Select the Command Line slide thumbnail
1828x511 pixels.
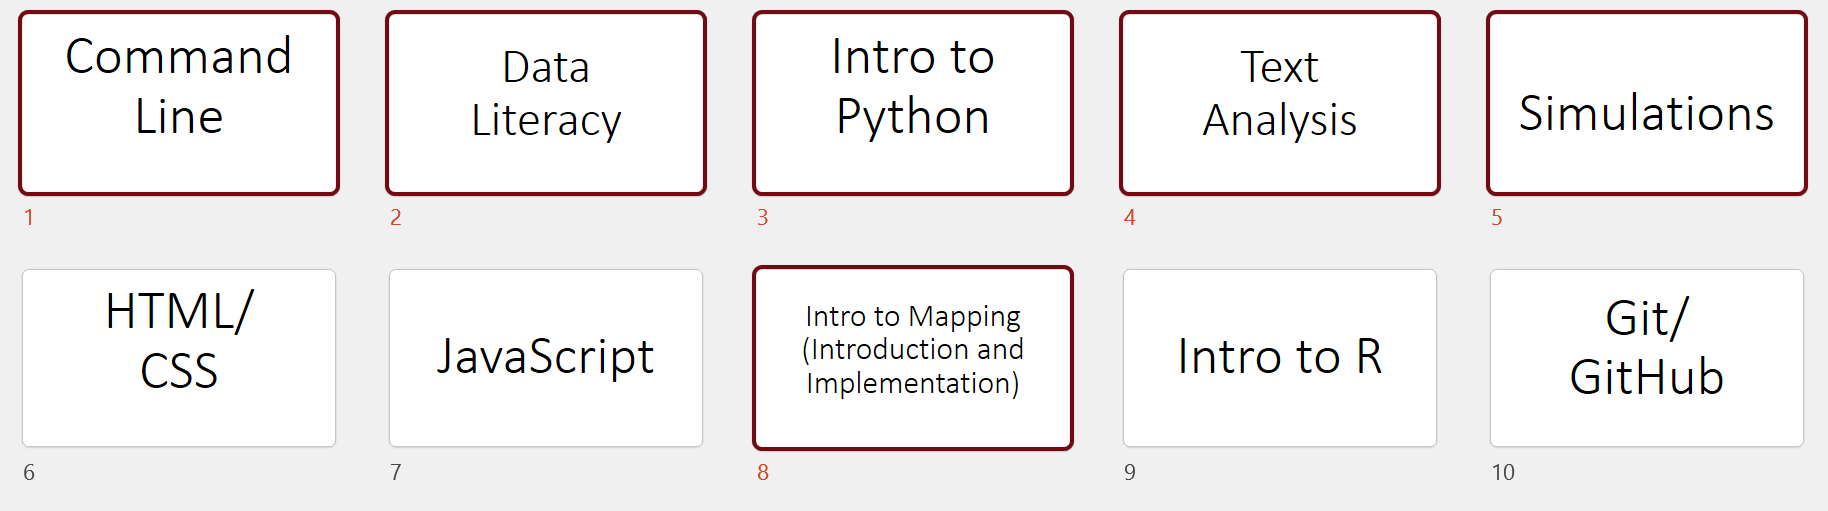click(179, 103)
